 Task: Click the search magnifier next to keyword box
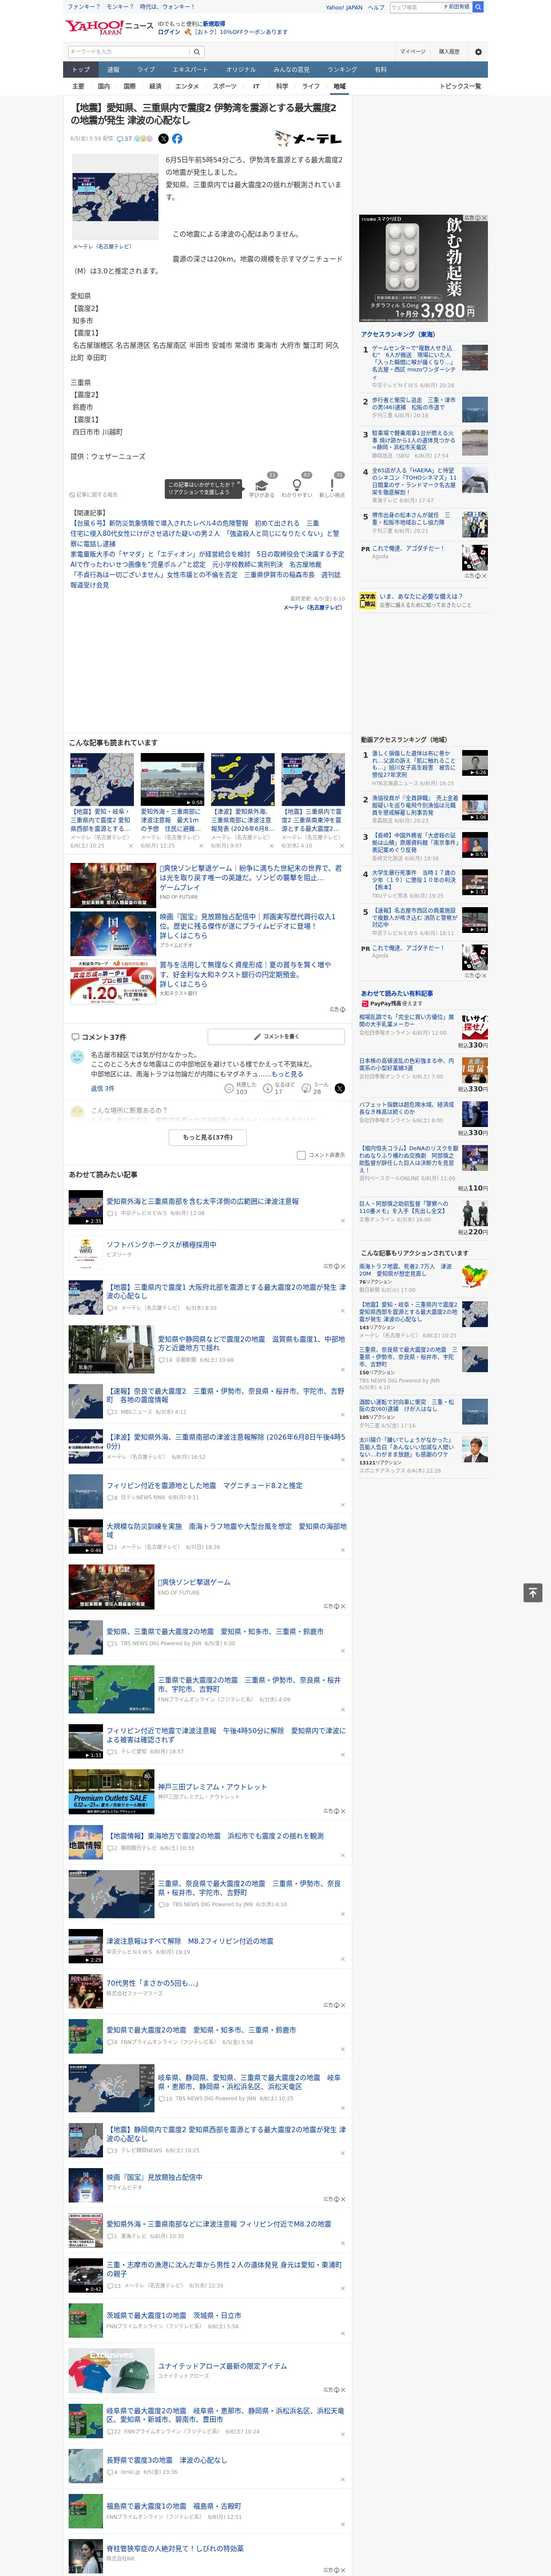[197, 52]
